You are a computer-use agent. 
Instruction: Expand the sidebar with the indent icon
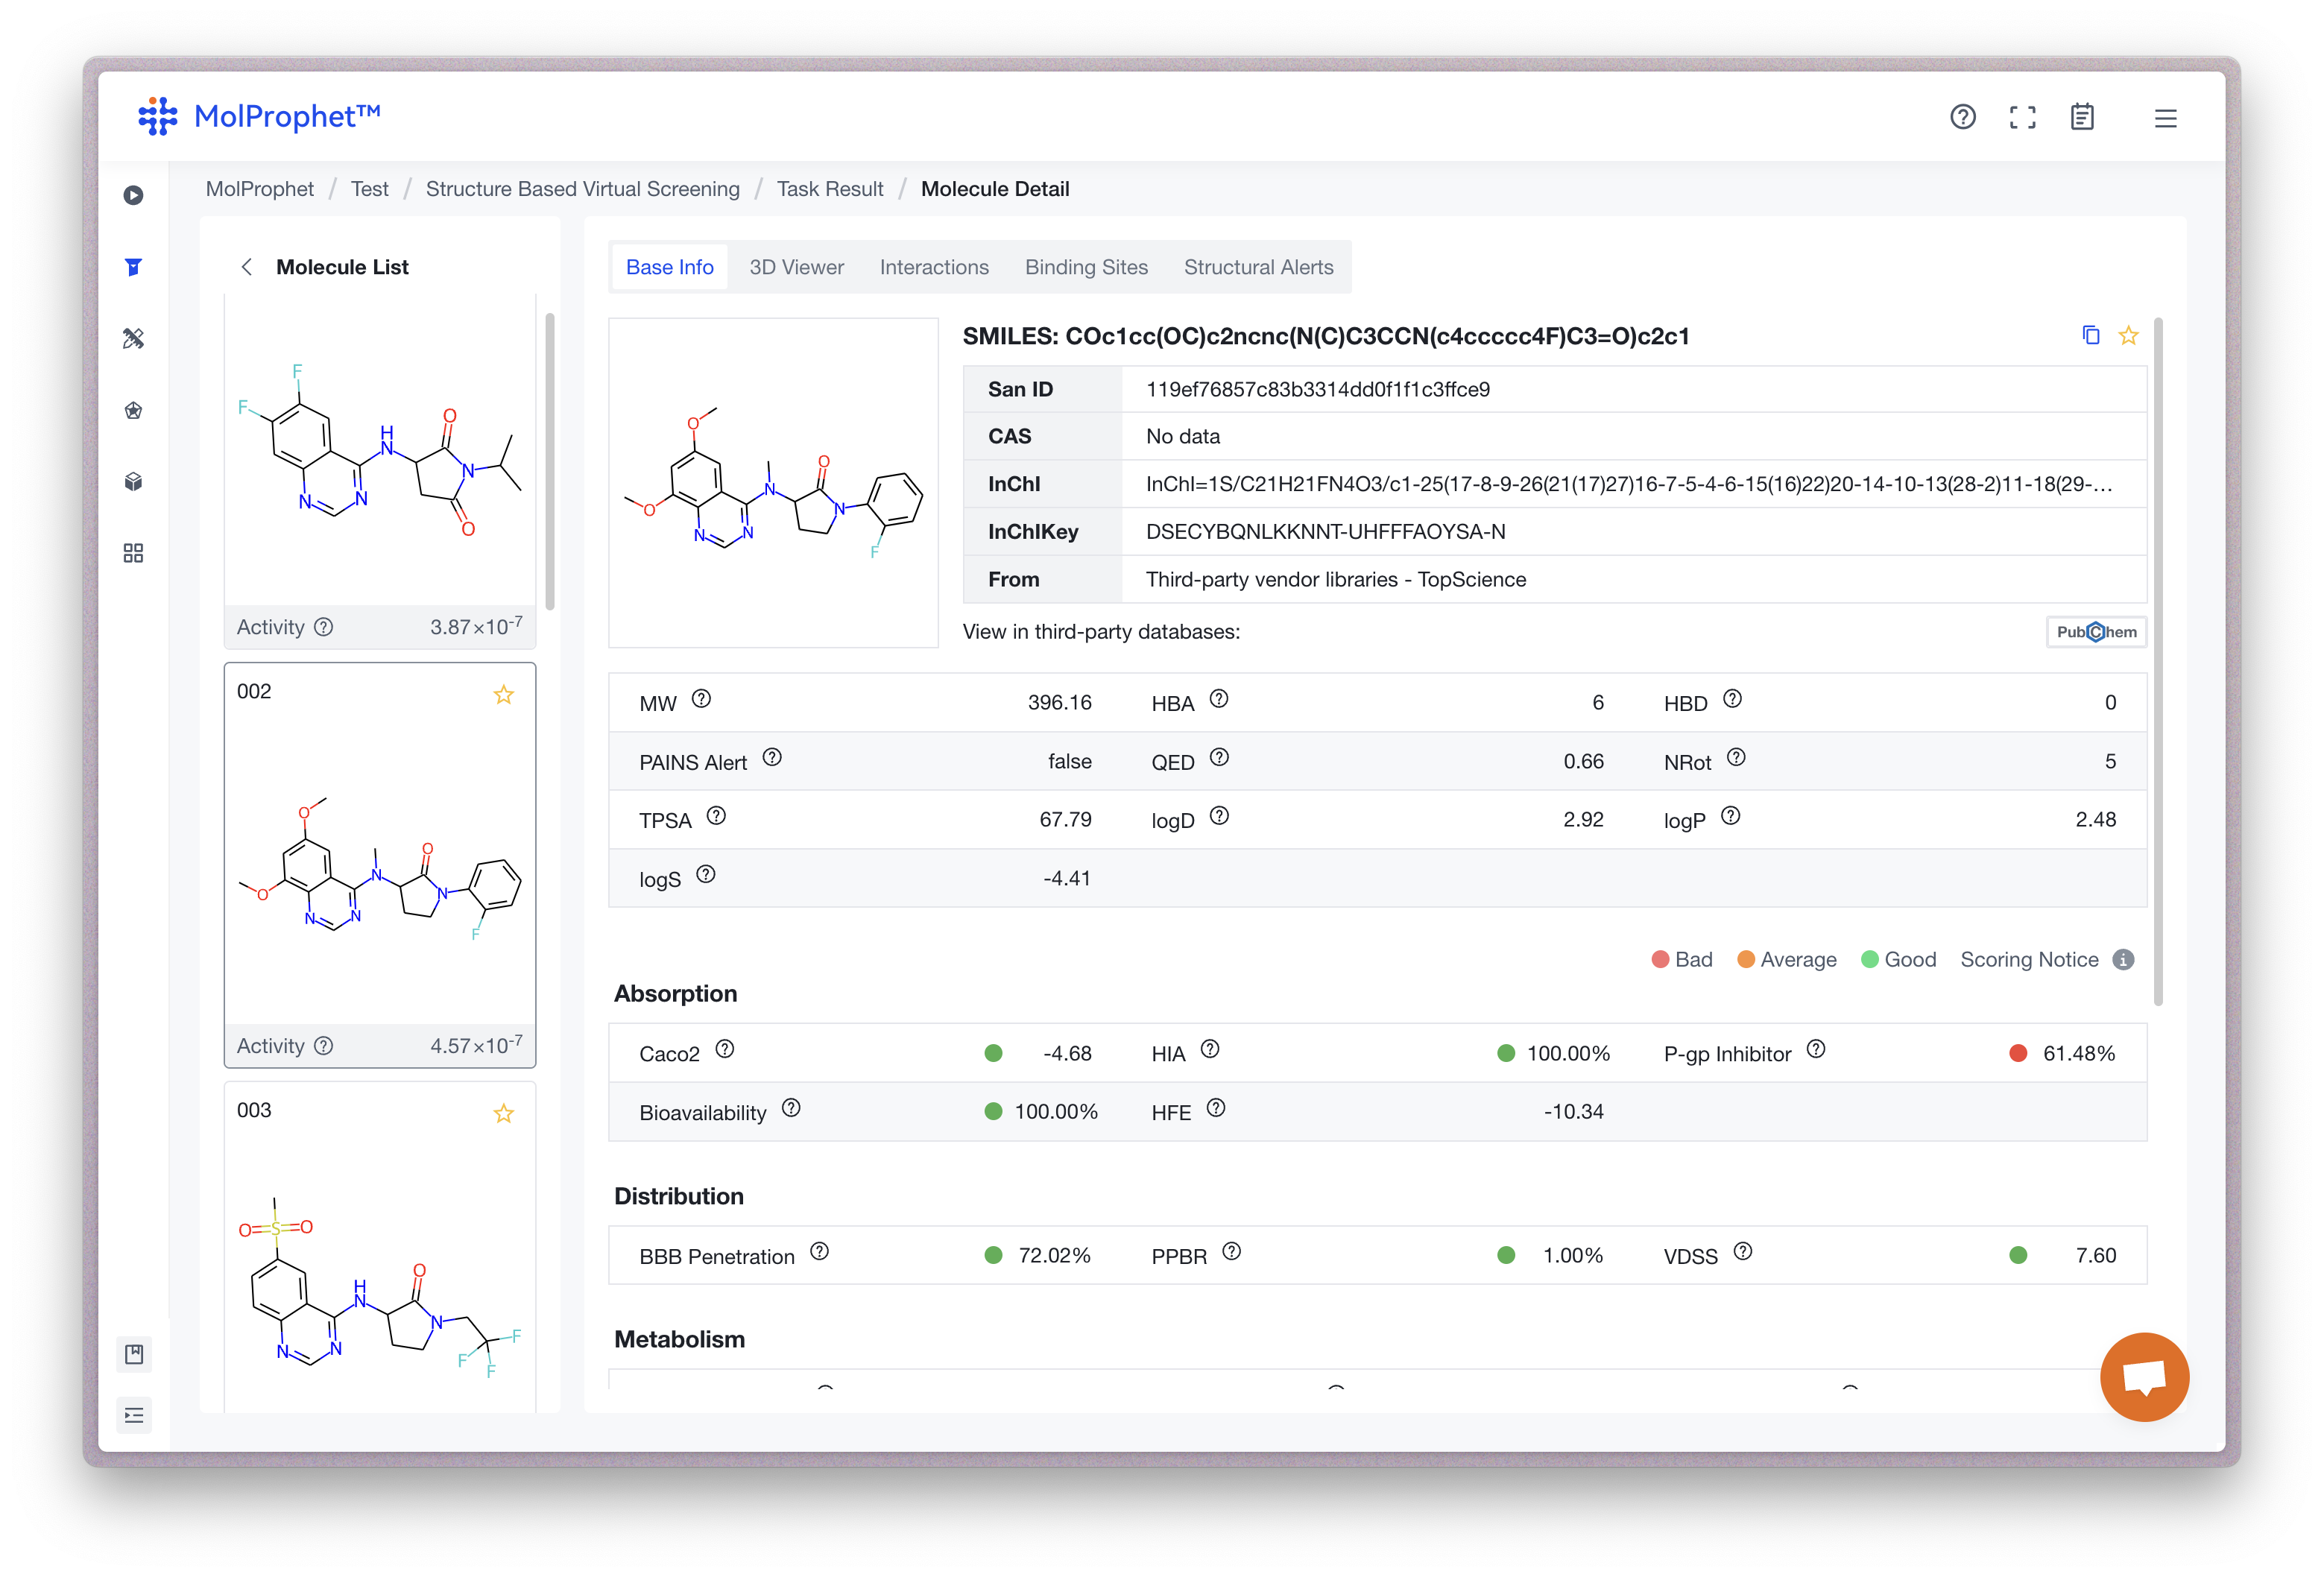[134, 1415]
